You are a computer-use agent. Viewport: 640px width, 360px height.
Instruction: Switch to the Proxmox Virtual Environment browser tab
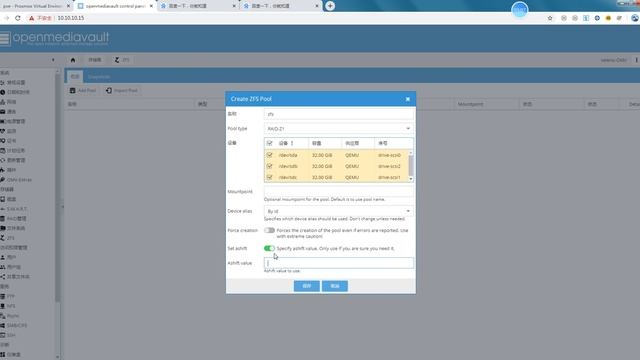click(x=33, y=6)
